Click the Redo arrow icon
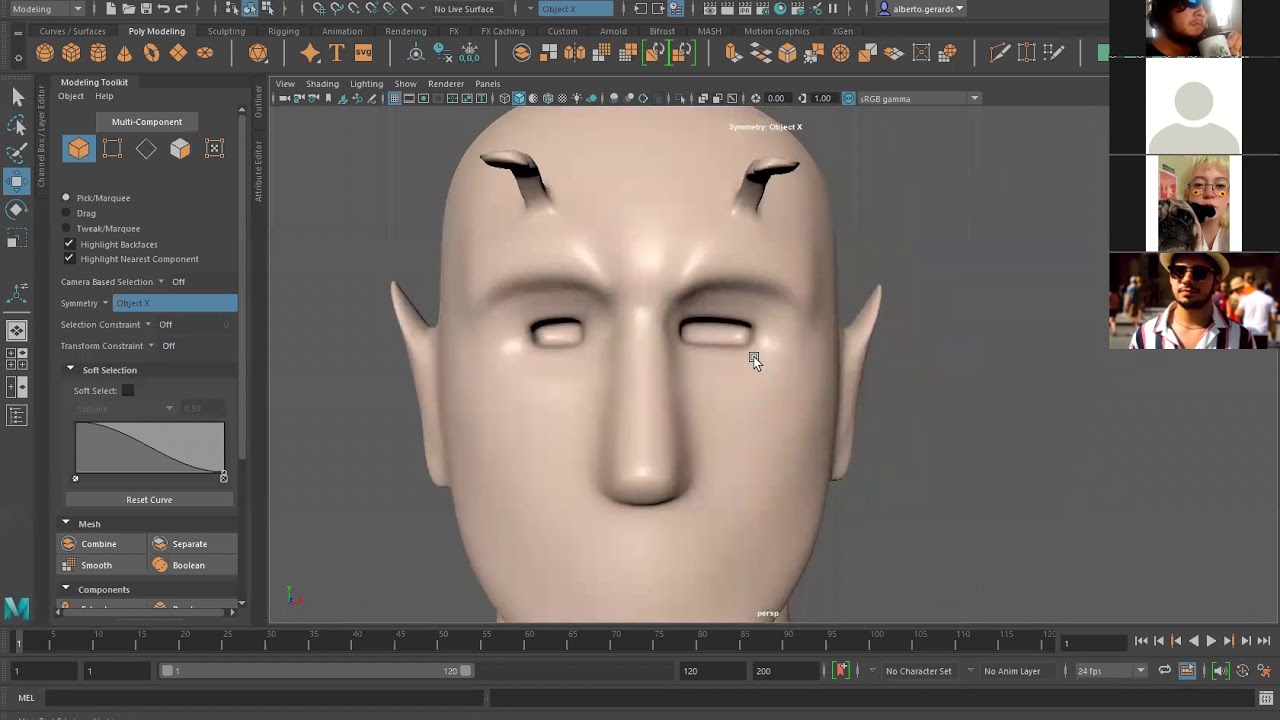 pos(181,9)
